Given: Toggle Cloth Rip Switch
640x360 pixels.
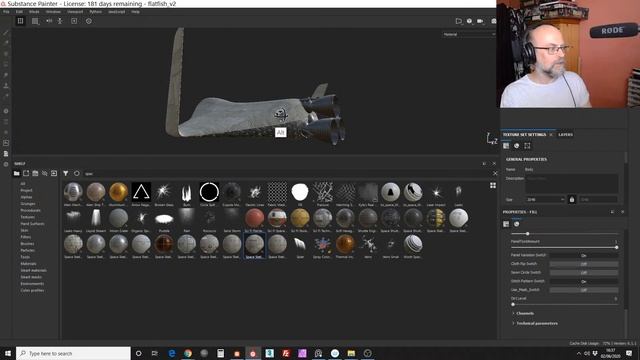Looking at the screenshot, I should point(584,264).
